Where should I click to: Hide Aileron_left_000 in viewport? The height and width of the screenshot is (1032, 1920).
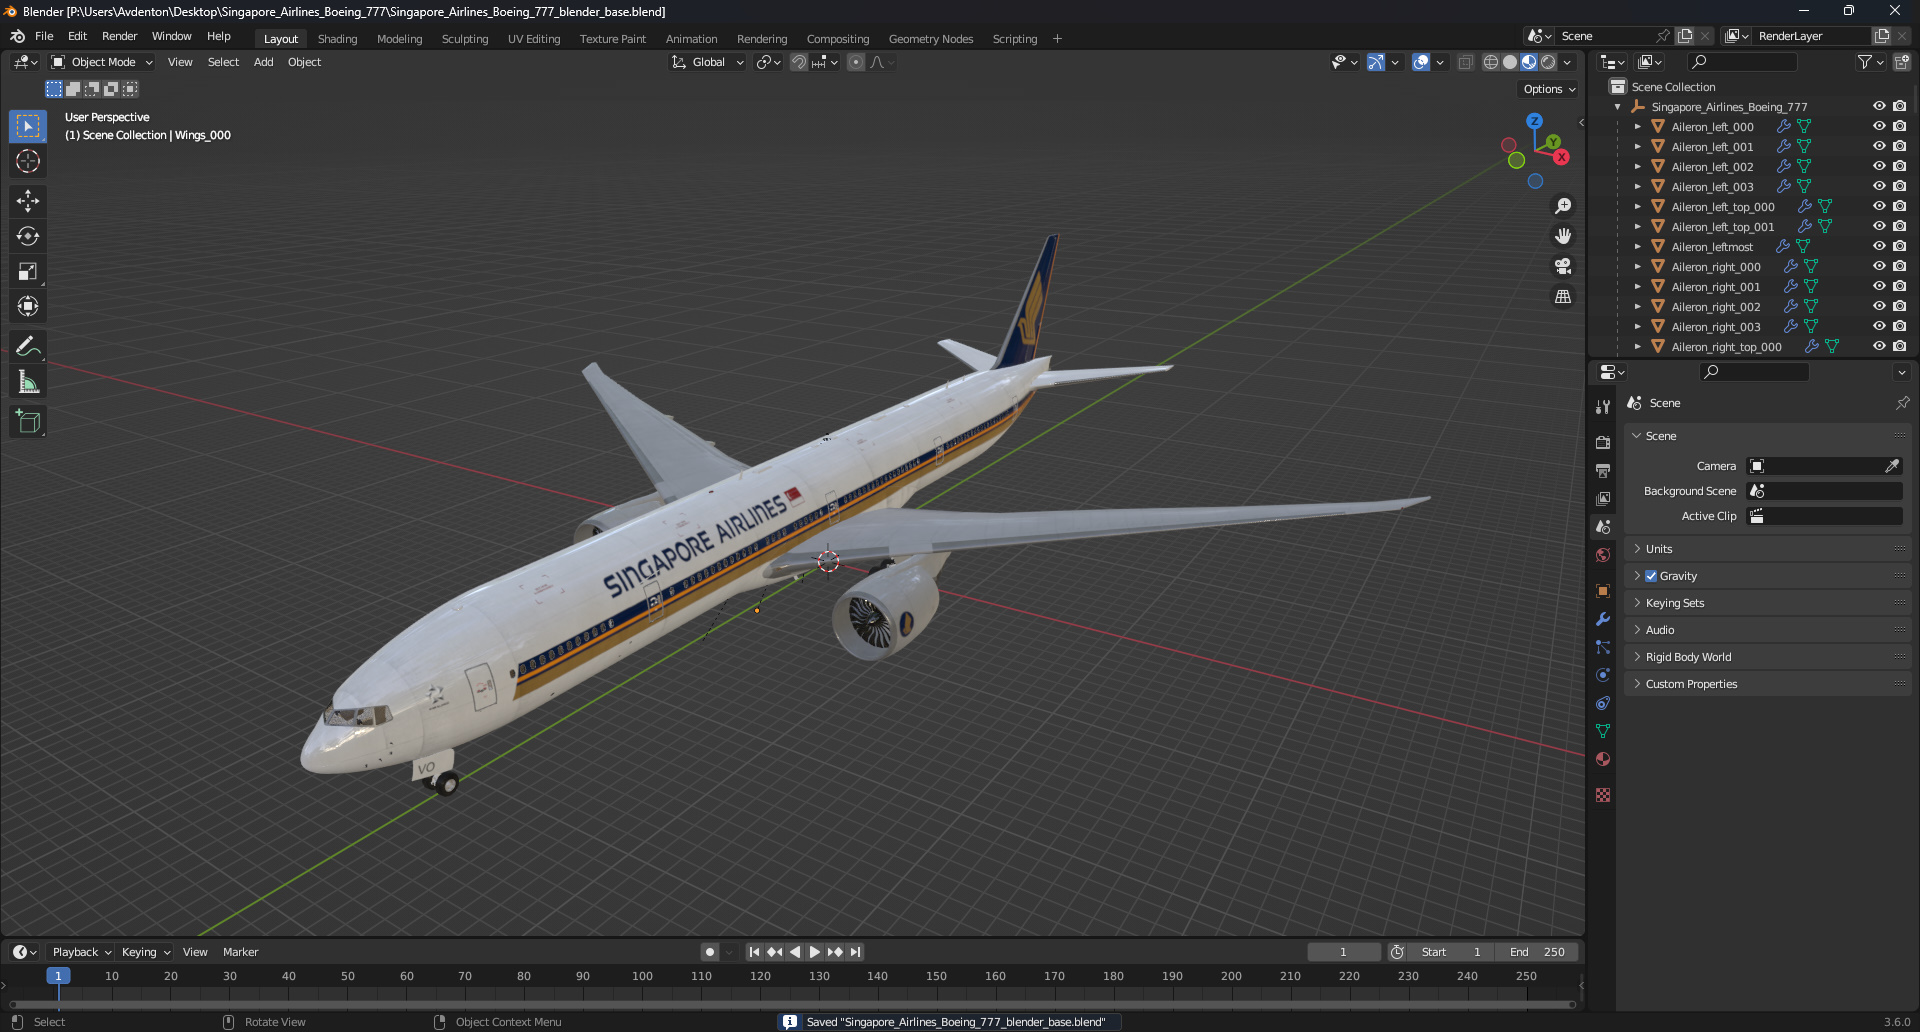point(1879,127)
